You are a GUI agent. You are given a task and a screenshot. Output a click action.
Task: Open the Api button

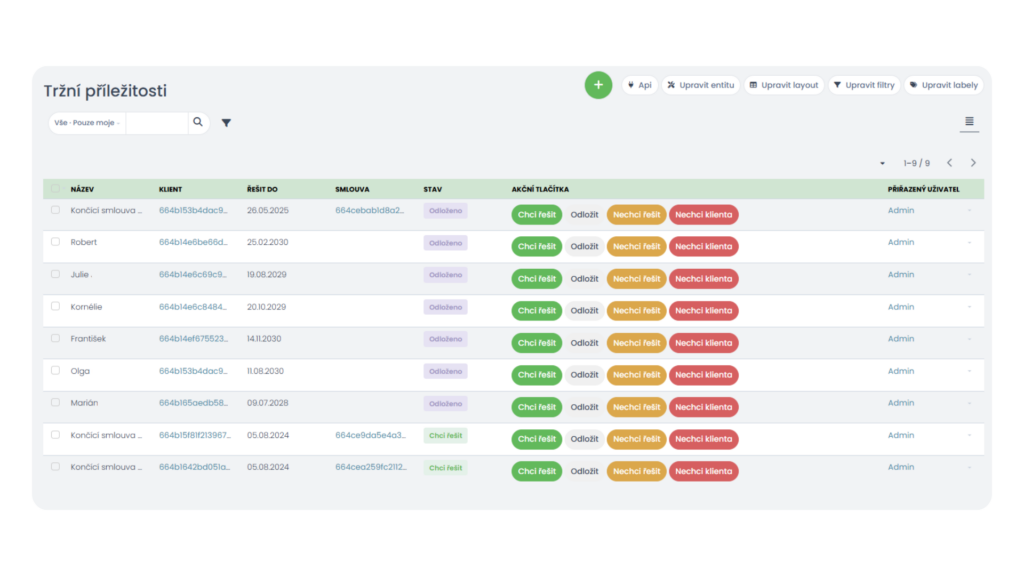point(638,85)
